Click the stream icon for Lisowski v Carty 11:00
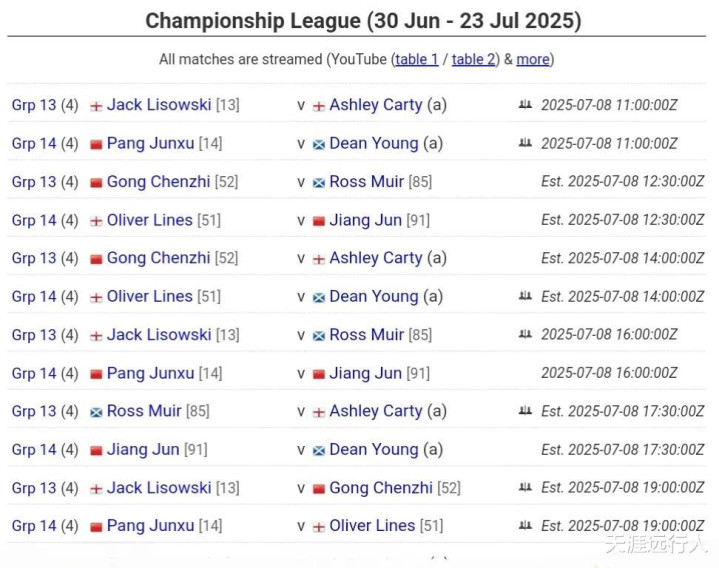719x568 pixels. tap(525, 105)
